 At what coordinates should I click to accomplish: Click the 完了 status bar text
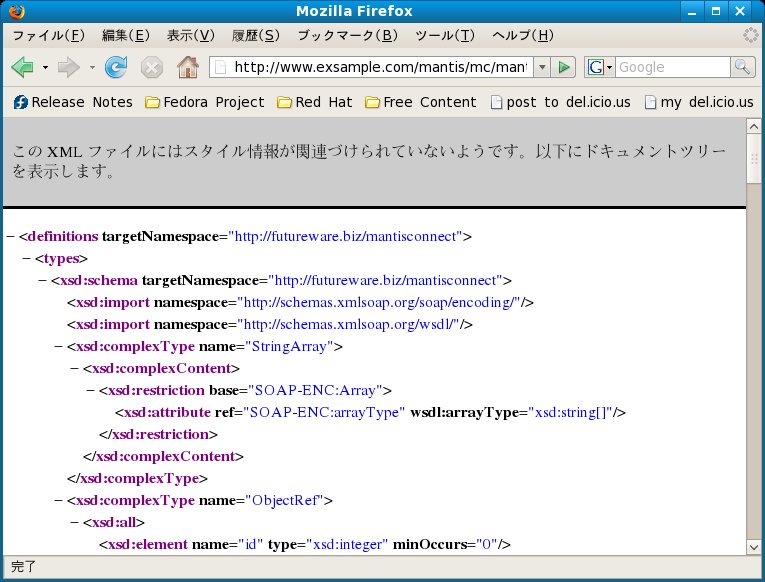click(23, 566)
